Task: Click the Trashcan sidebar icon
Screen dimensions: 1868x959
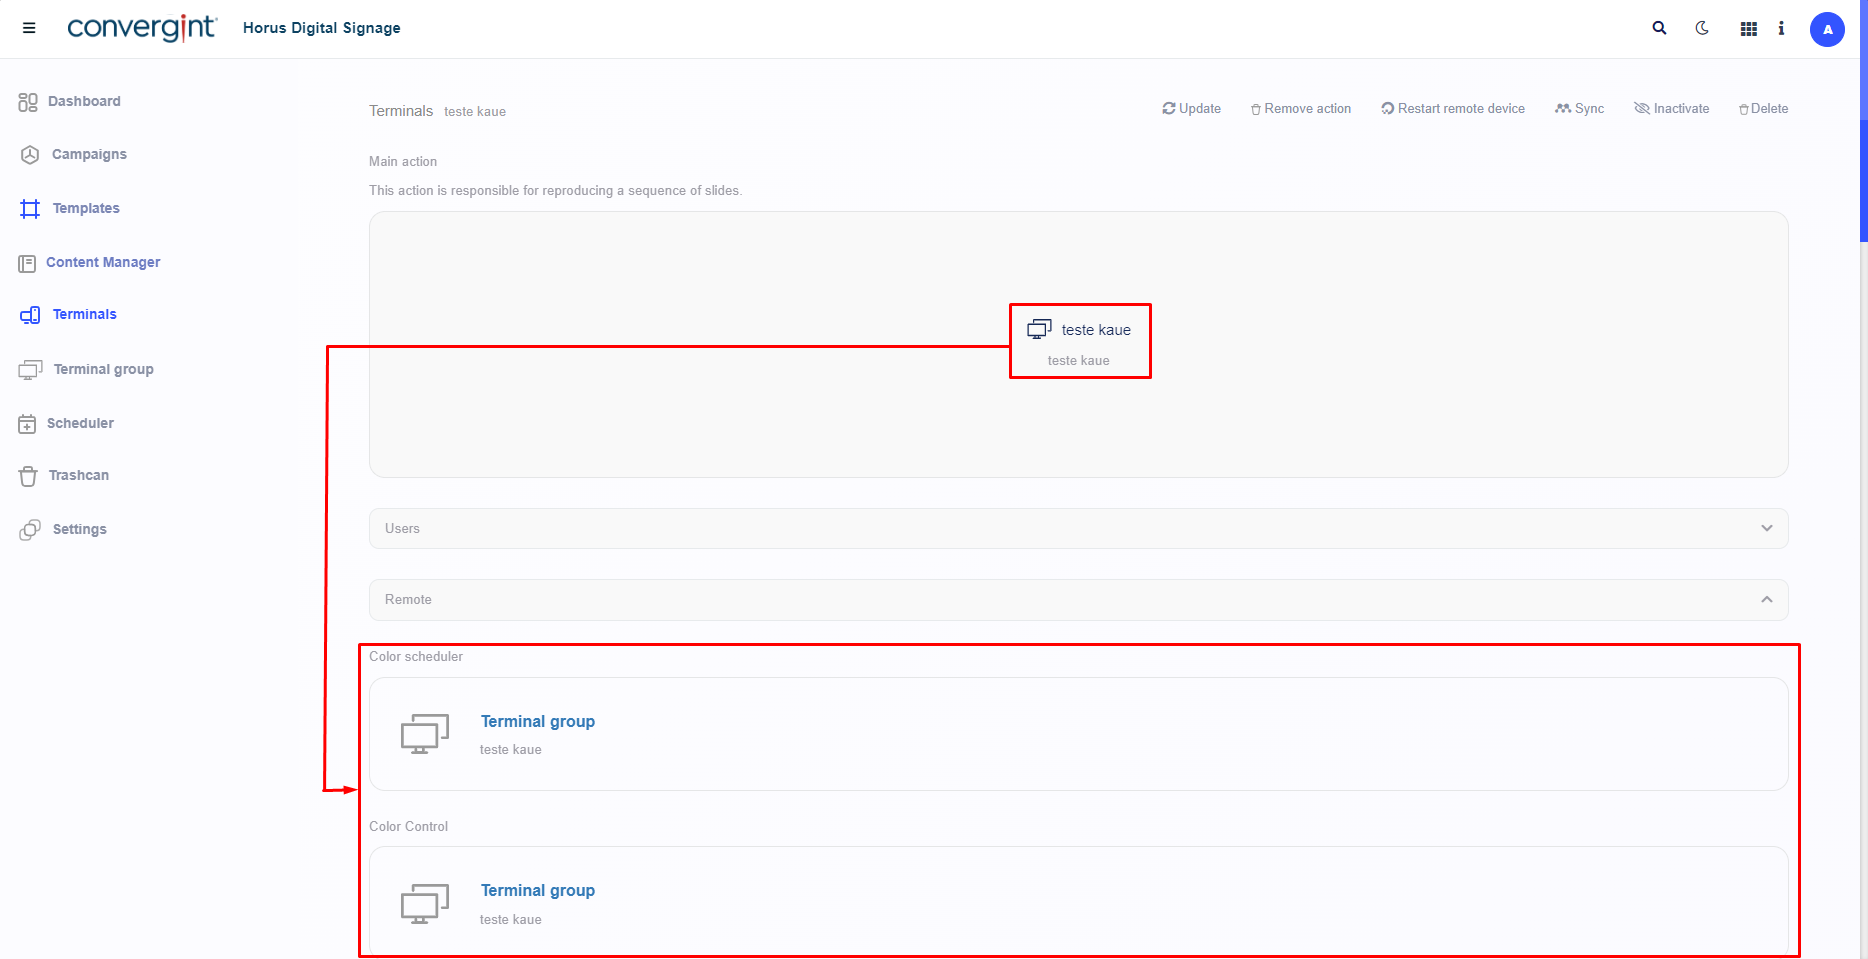Action: 28,476
